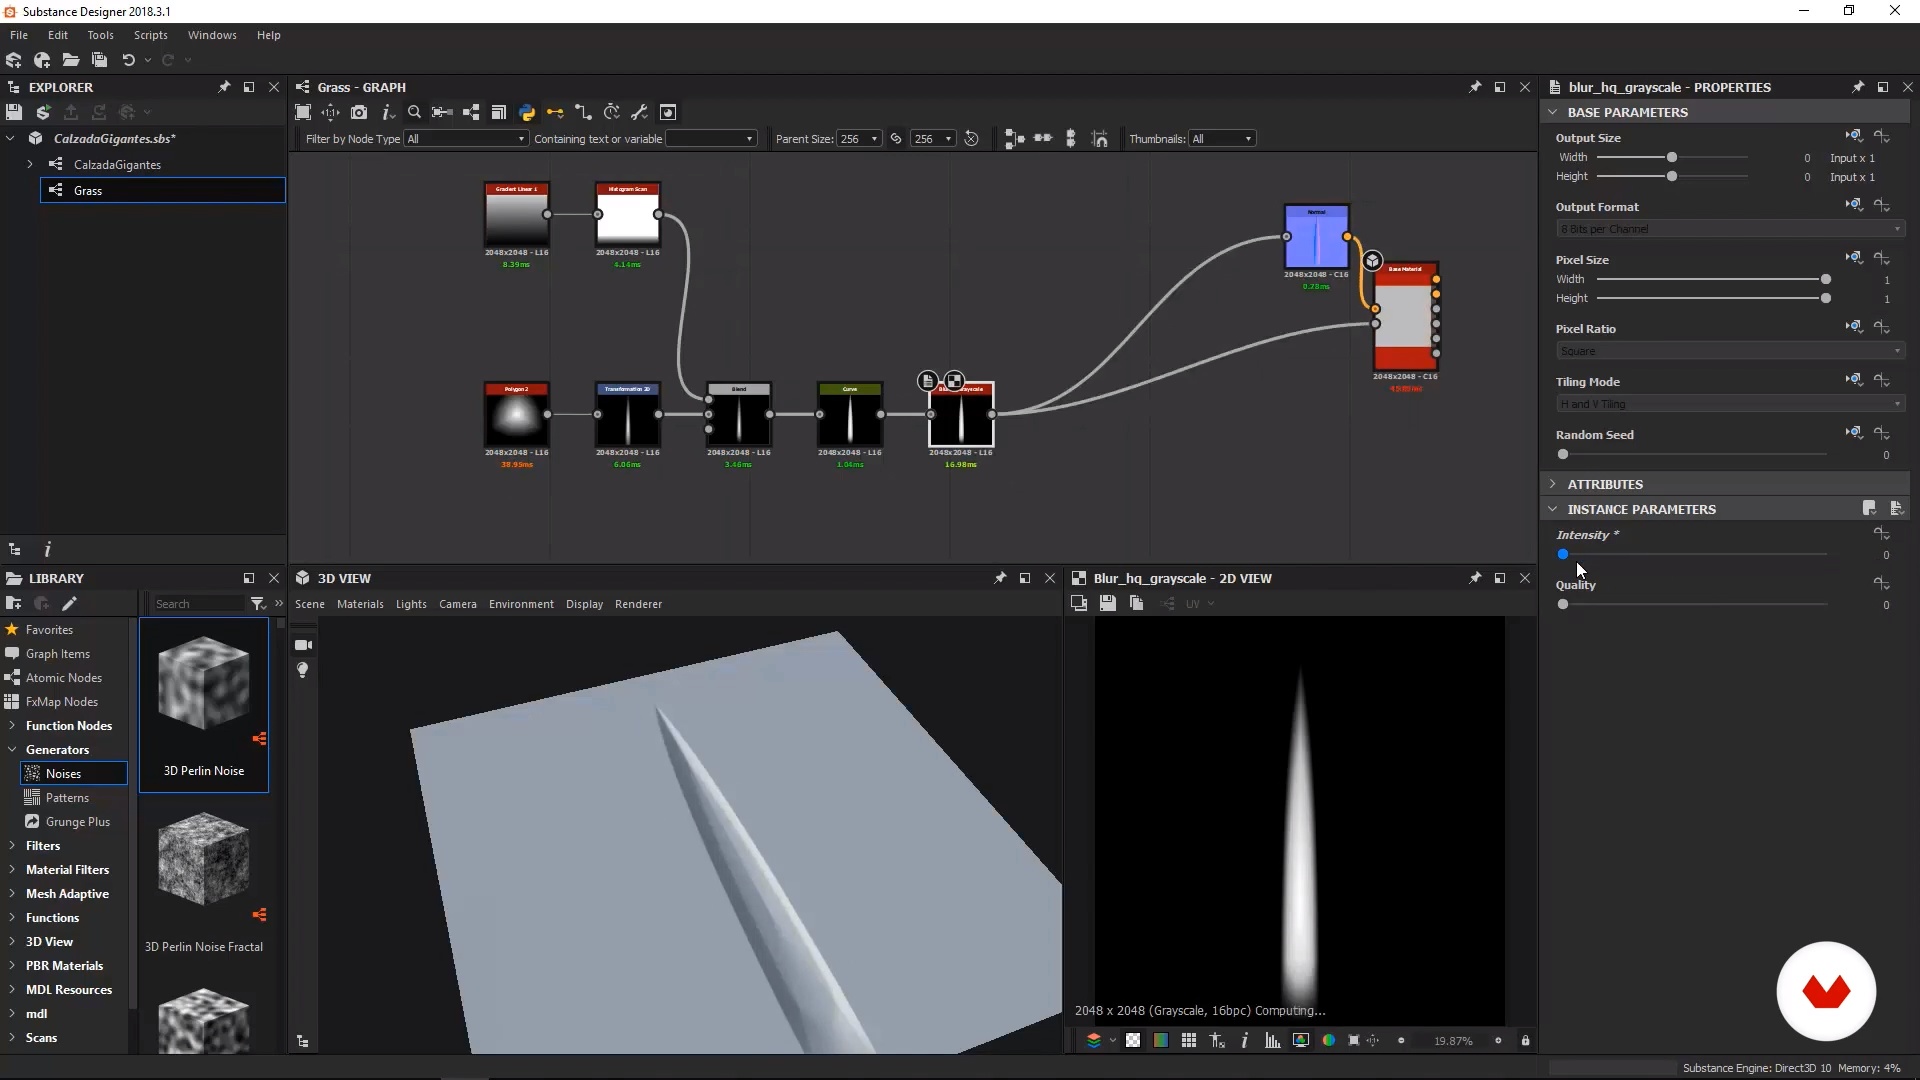
Task: Click the Output Format inheritance icon
Action: pyautogui.click(x=1854, y=205)
